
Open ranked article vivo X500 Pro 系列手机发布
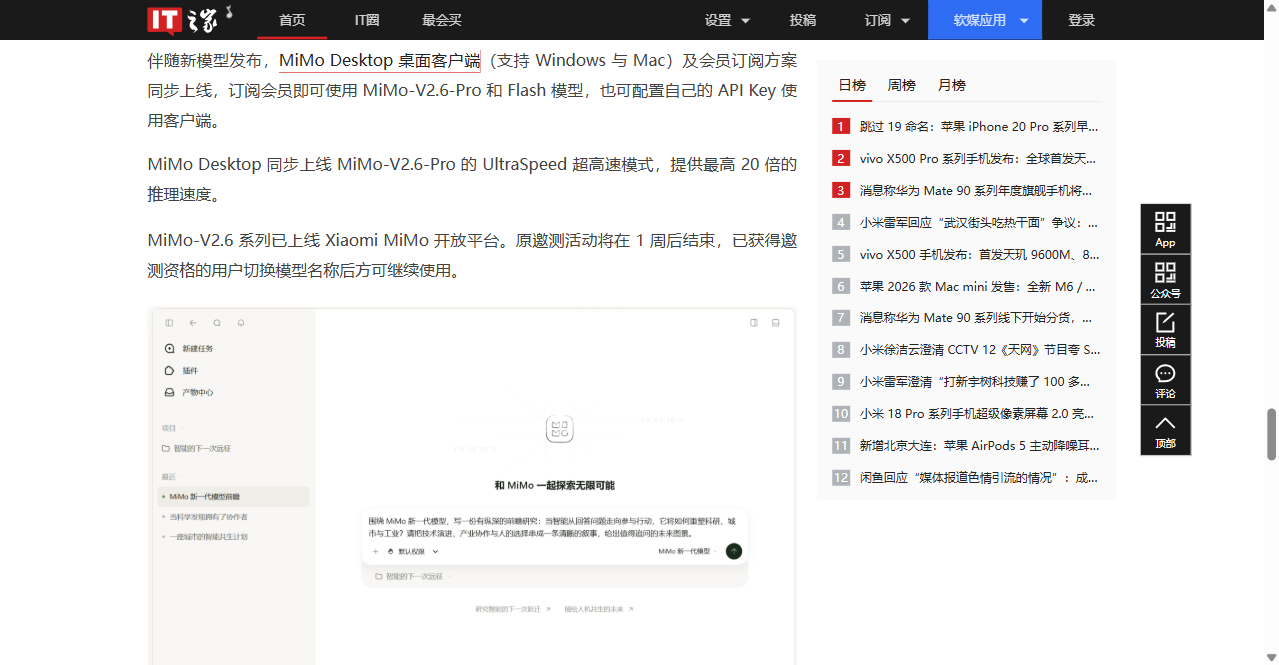tap(978, 159)
